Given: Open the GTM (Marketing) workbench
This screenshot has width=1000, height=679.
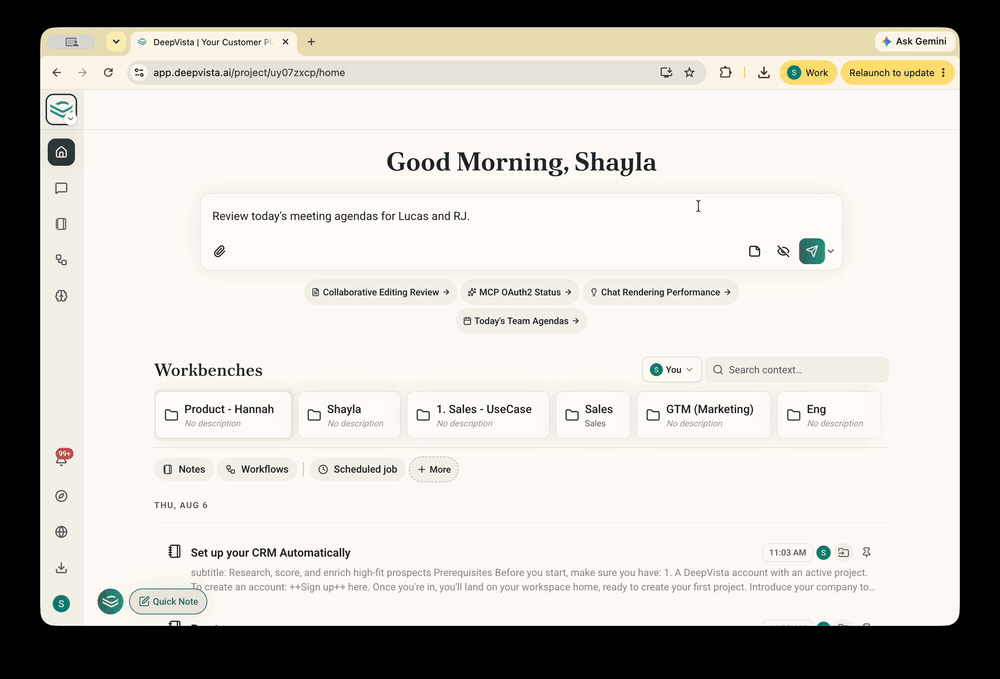Looking at the screenshot, I should pyautogui.click(x=704, y=415).
